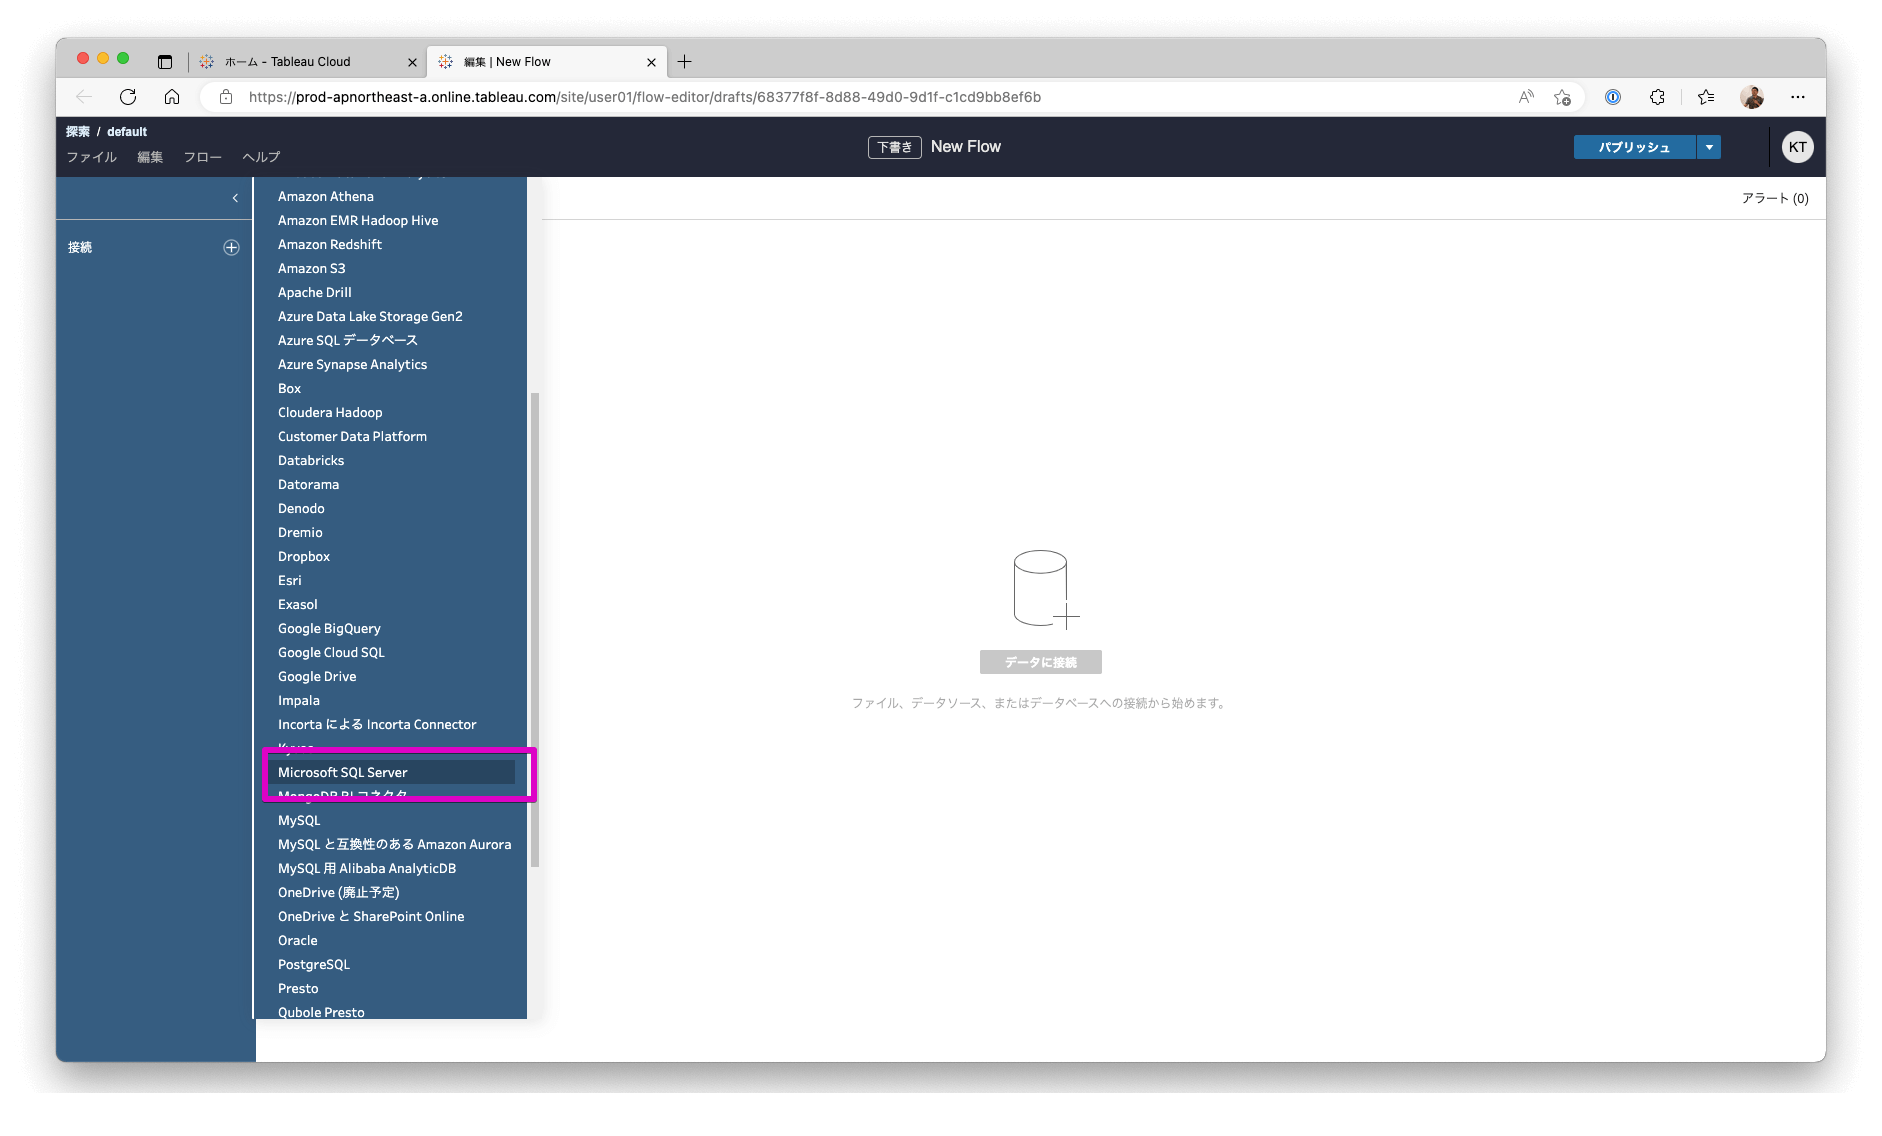The height and width of the screenshot is (1136, 1882).
Task: Add this page to favorites
Action: [1562, 97]
